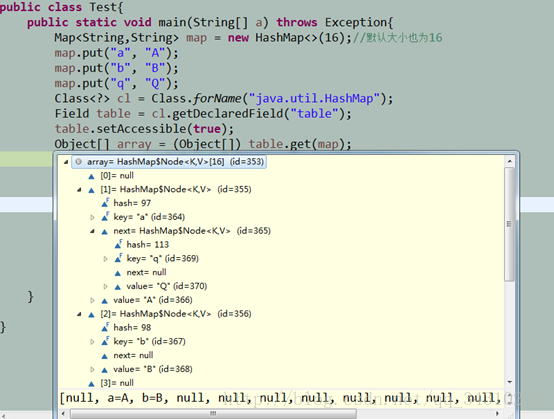
Task: Click triangle icon of [1]= HashMap$Node row
Action: click(92, 190)
